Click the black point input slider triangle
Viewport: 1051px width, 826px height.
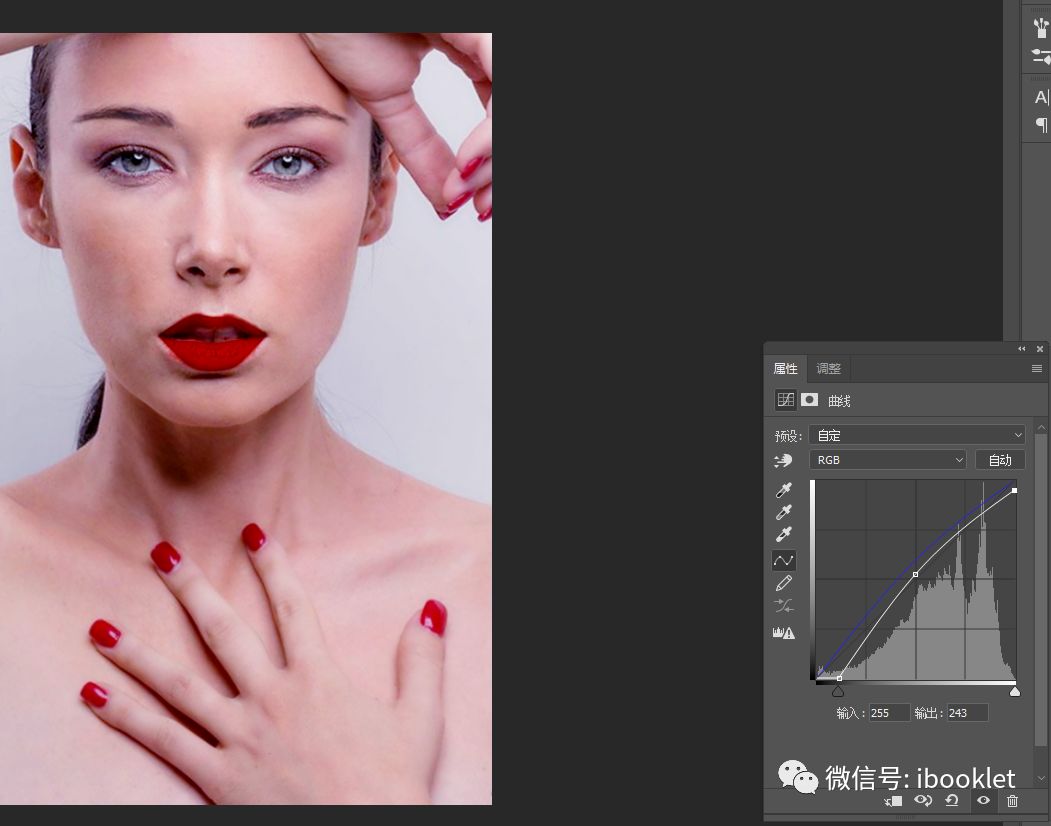click(x=838, y=691)
